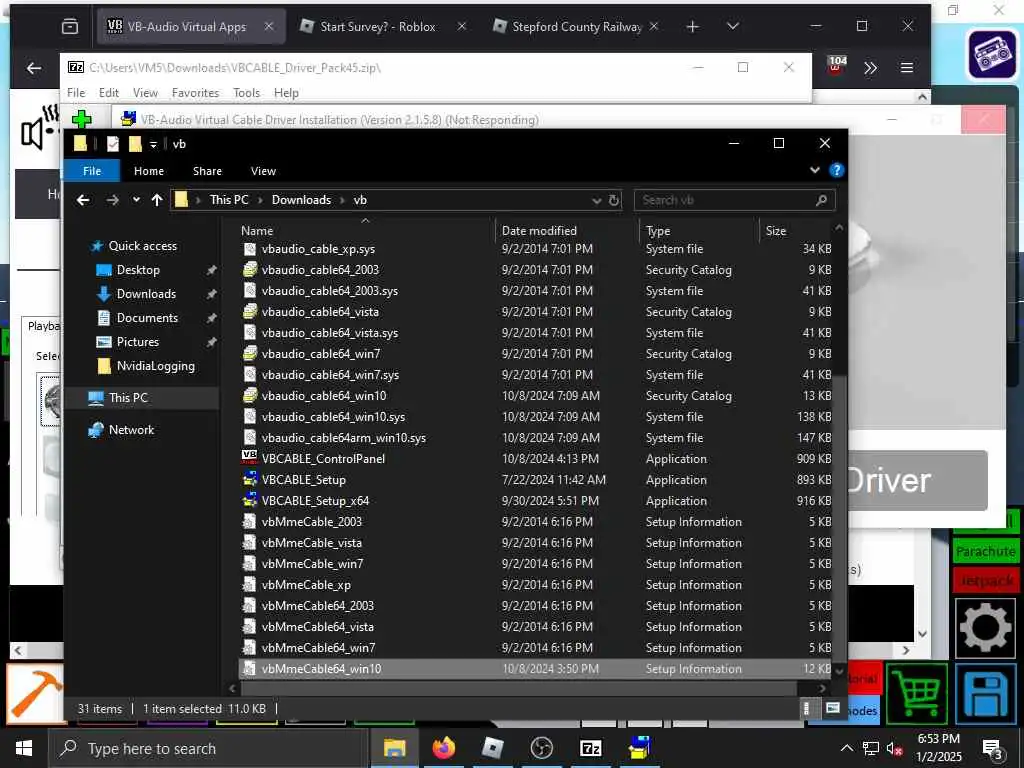Open Customize Quick Access Toolbar dropdown
The width and height of the screenshot is (1024, 768).
(x=153, y=144)
